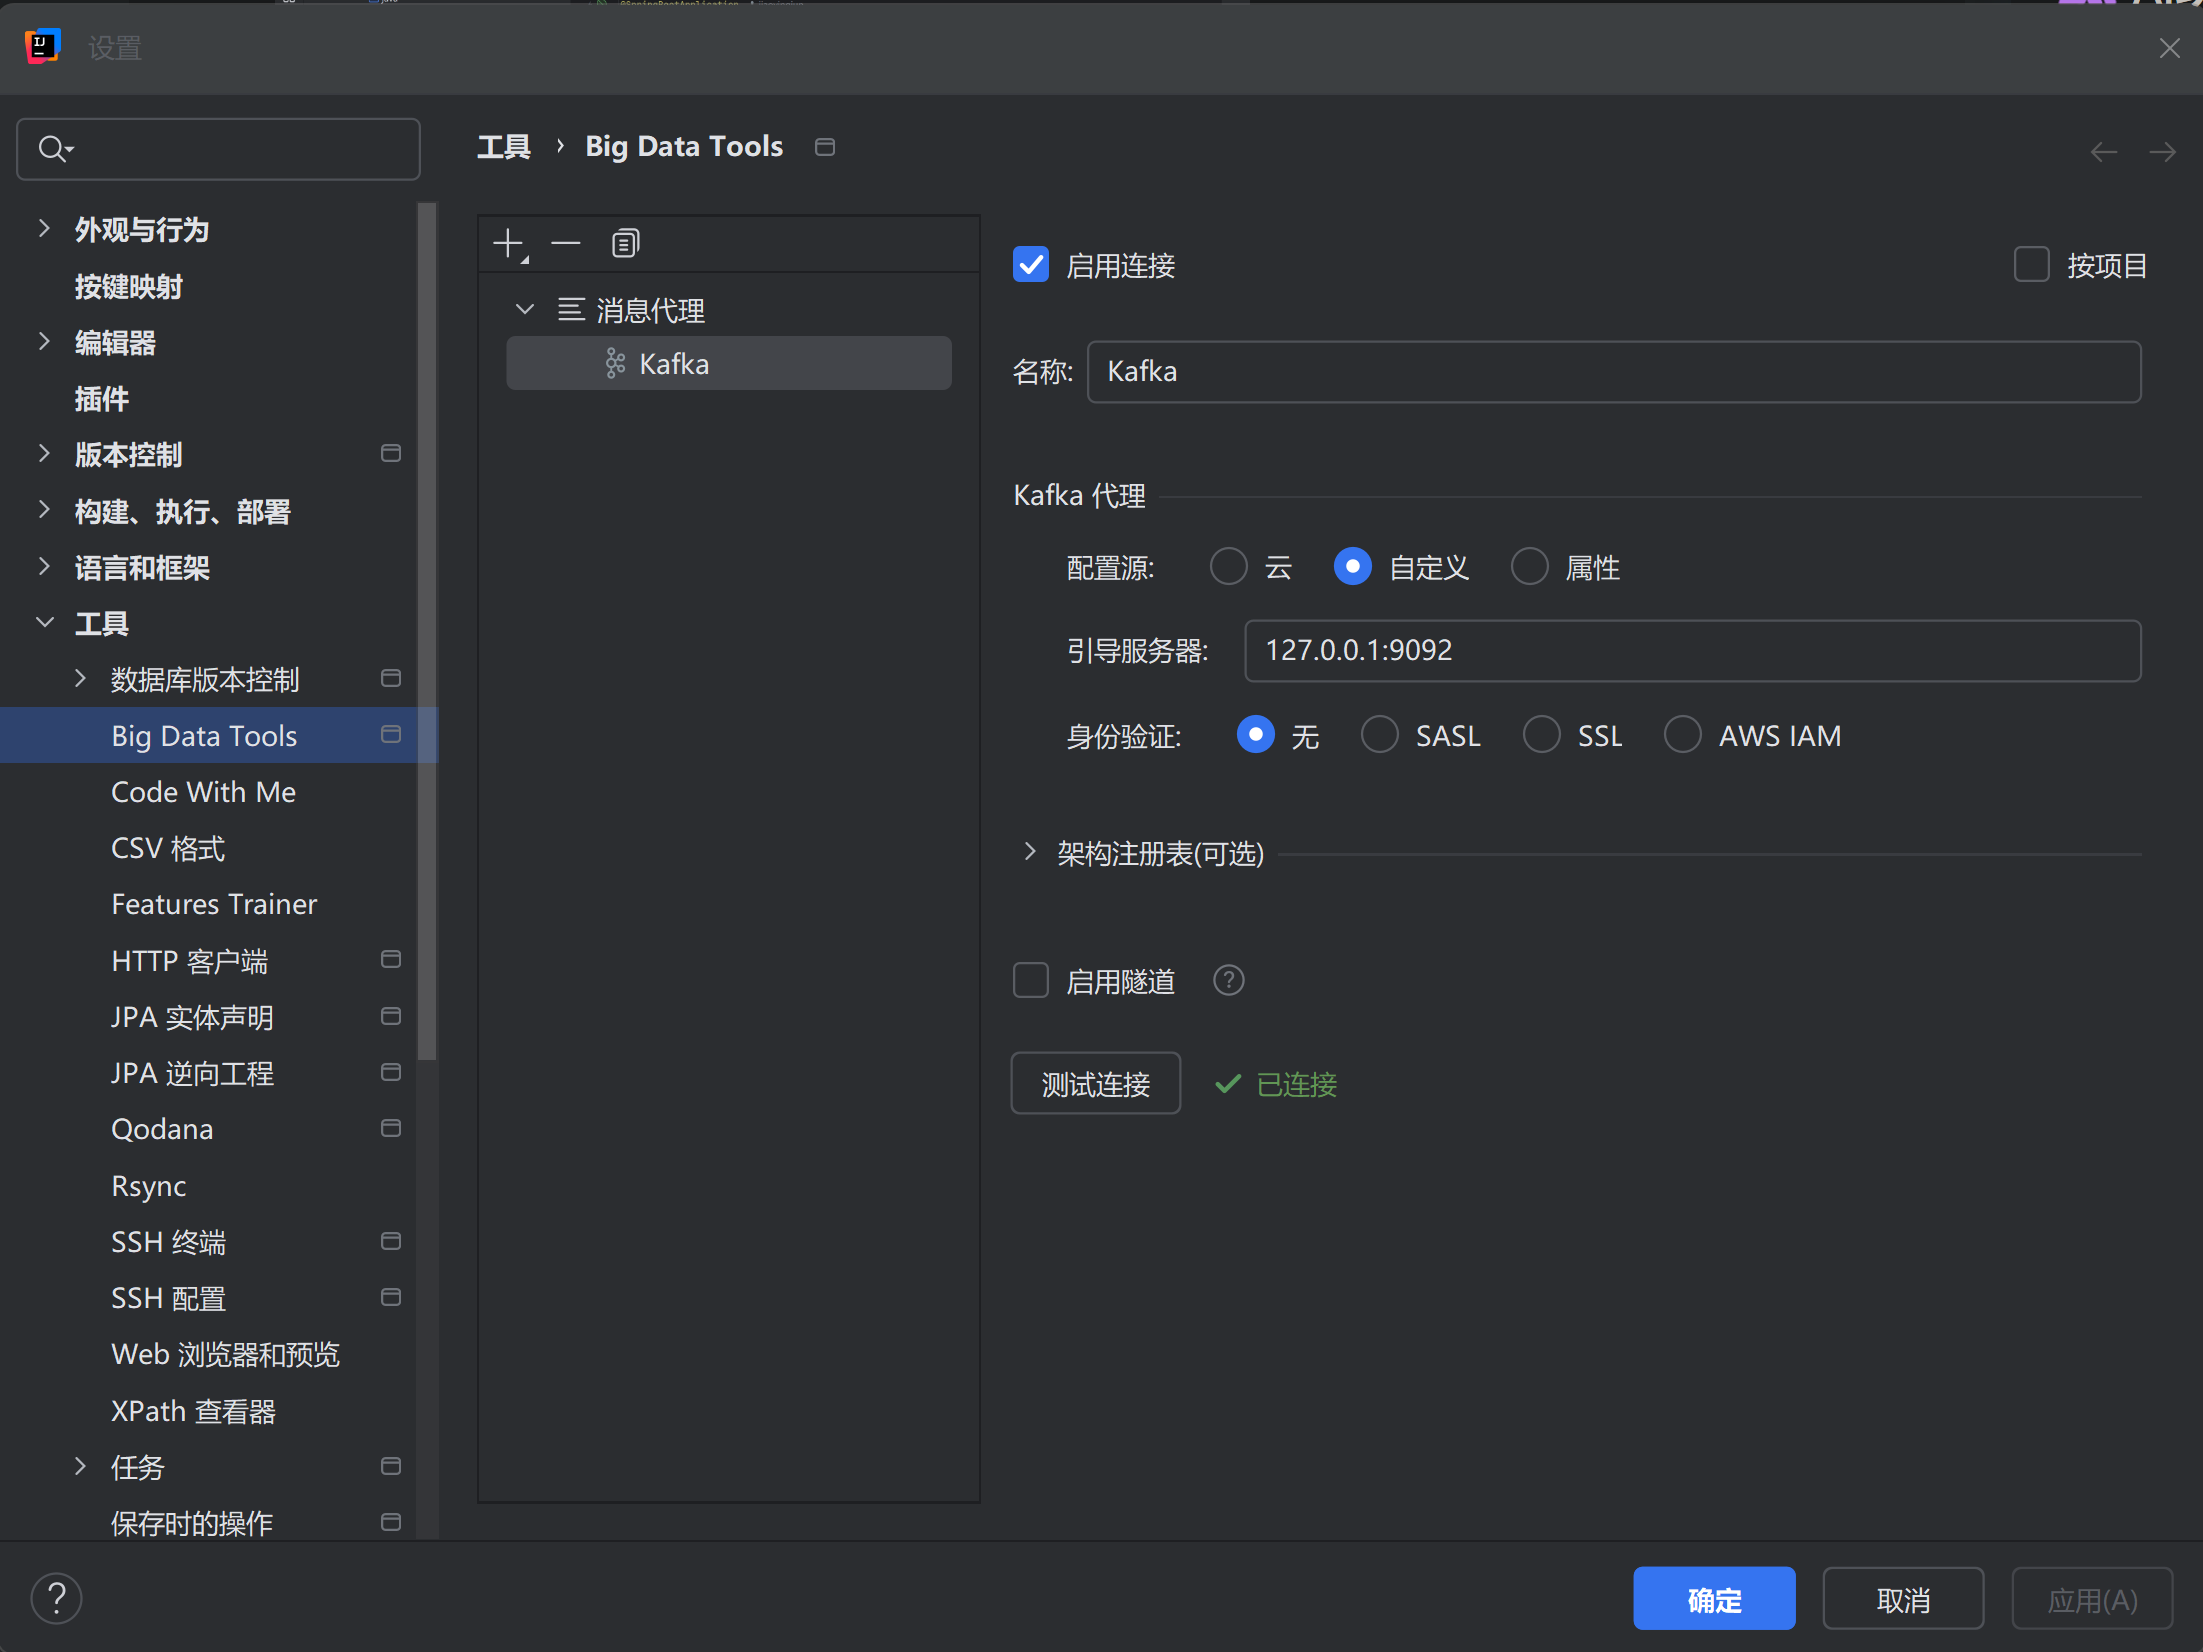Expand 架构注册表(可选) section

pyautogui.click(x=1030, y=852)
